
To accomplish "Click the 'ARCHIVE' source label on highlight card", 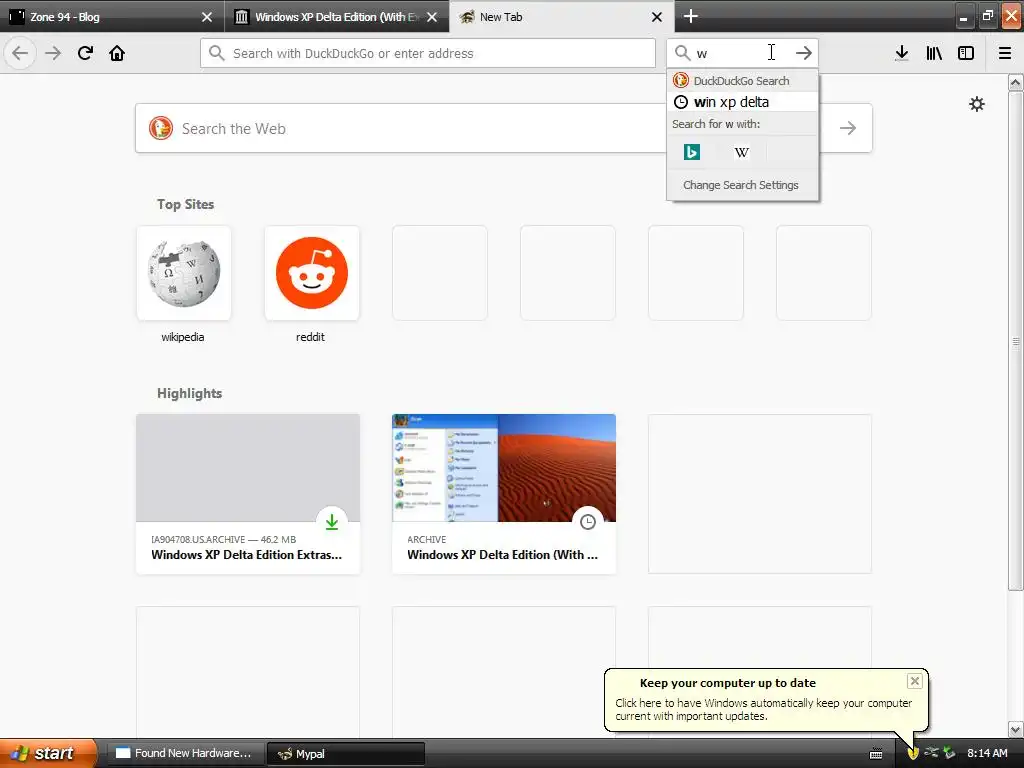I will 426,539.
